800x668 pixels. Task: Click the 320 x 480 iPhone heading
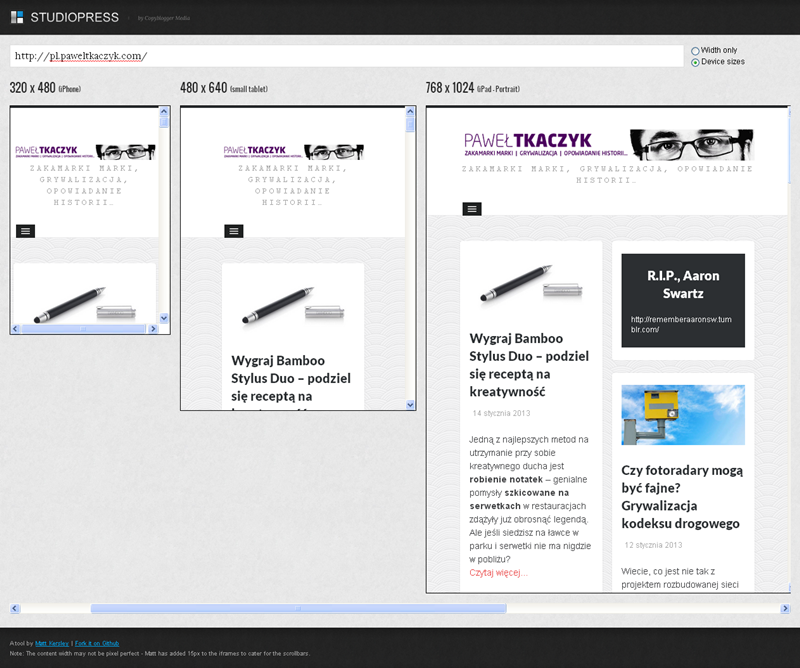pyautogui.click(x=45, y=88)
